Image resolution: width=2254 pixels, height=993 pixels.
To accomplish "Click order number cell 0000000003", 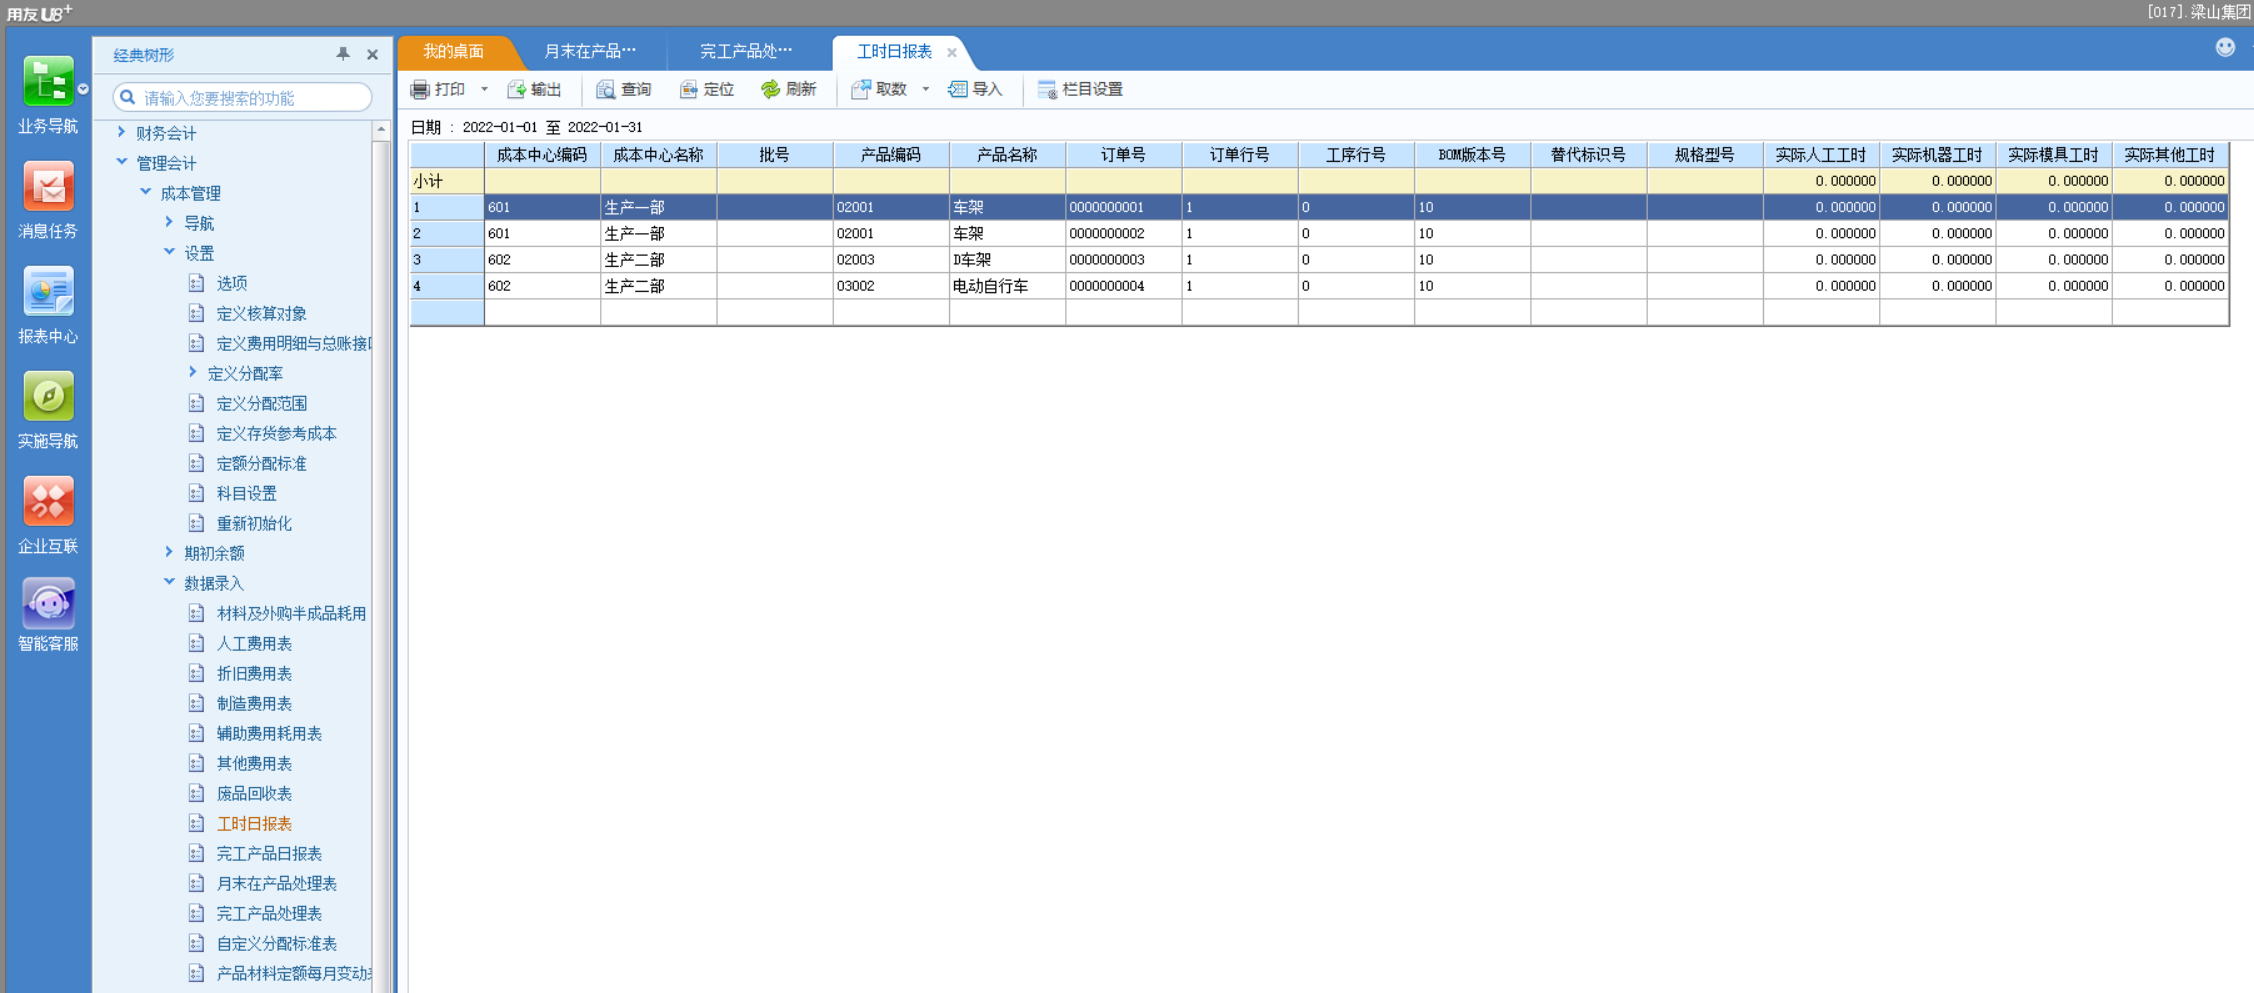I will click(1123, 260).
